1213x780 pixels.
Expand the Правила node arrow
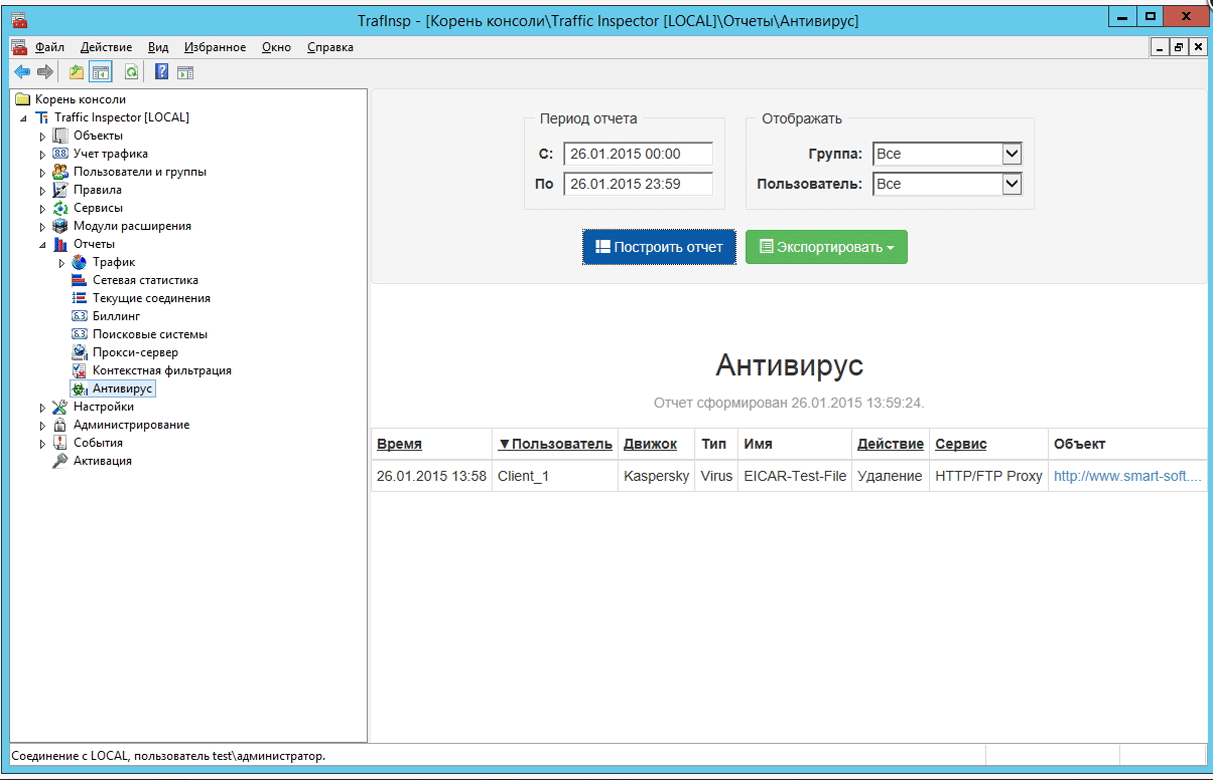pyautogui.click(x=42, y=190)
